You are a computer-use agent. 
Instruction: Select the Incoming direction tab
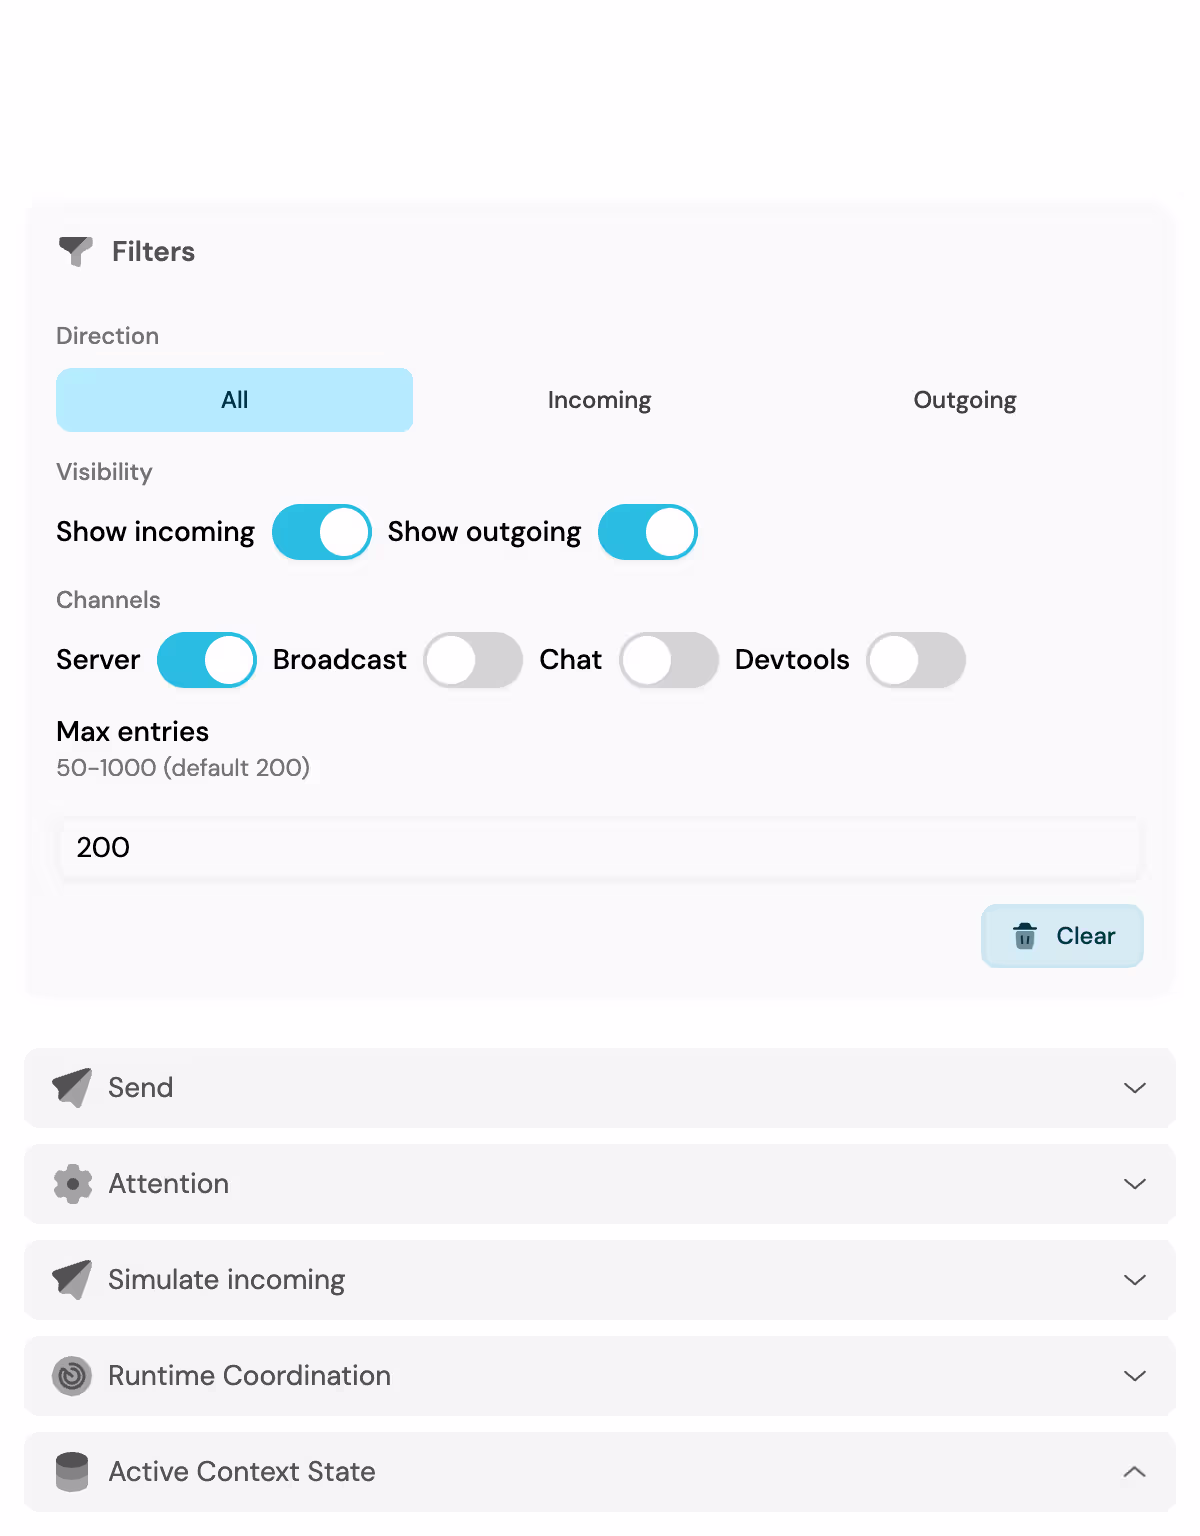(x=599, y=400)
